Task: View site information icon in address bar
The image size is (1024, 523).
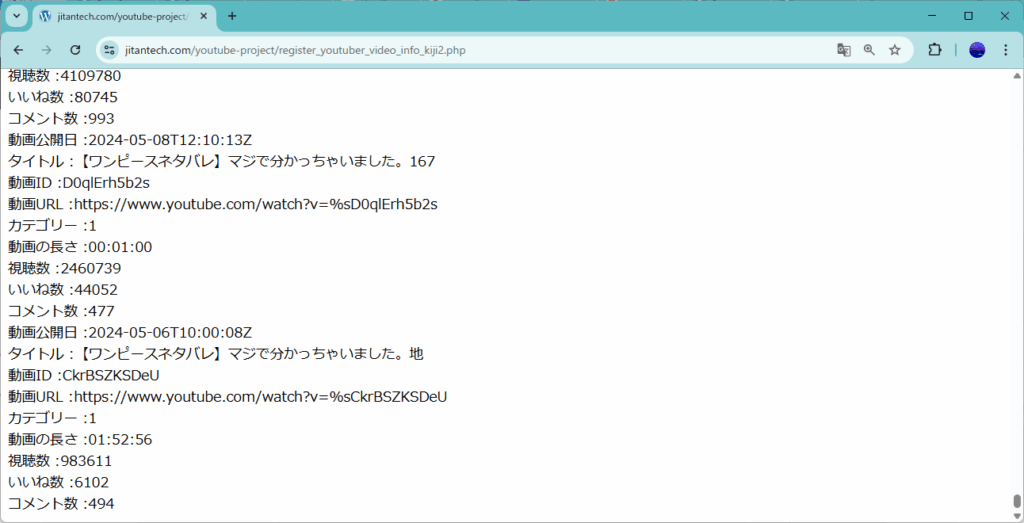Action: [x=109, y=50]
